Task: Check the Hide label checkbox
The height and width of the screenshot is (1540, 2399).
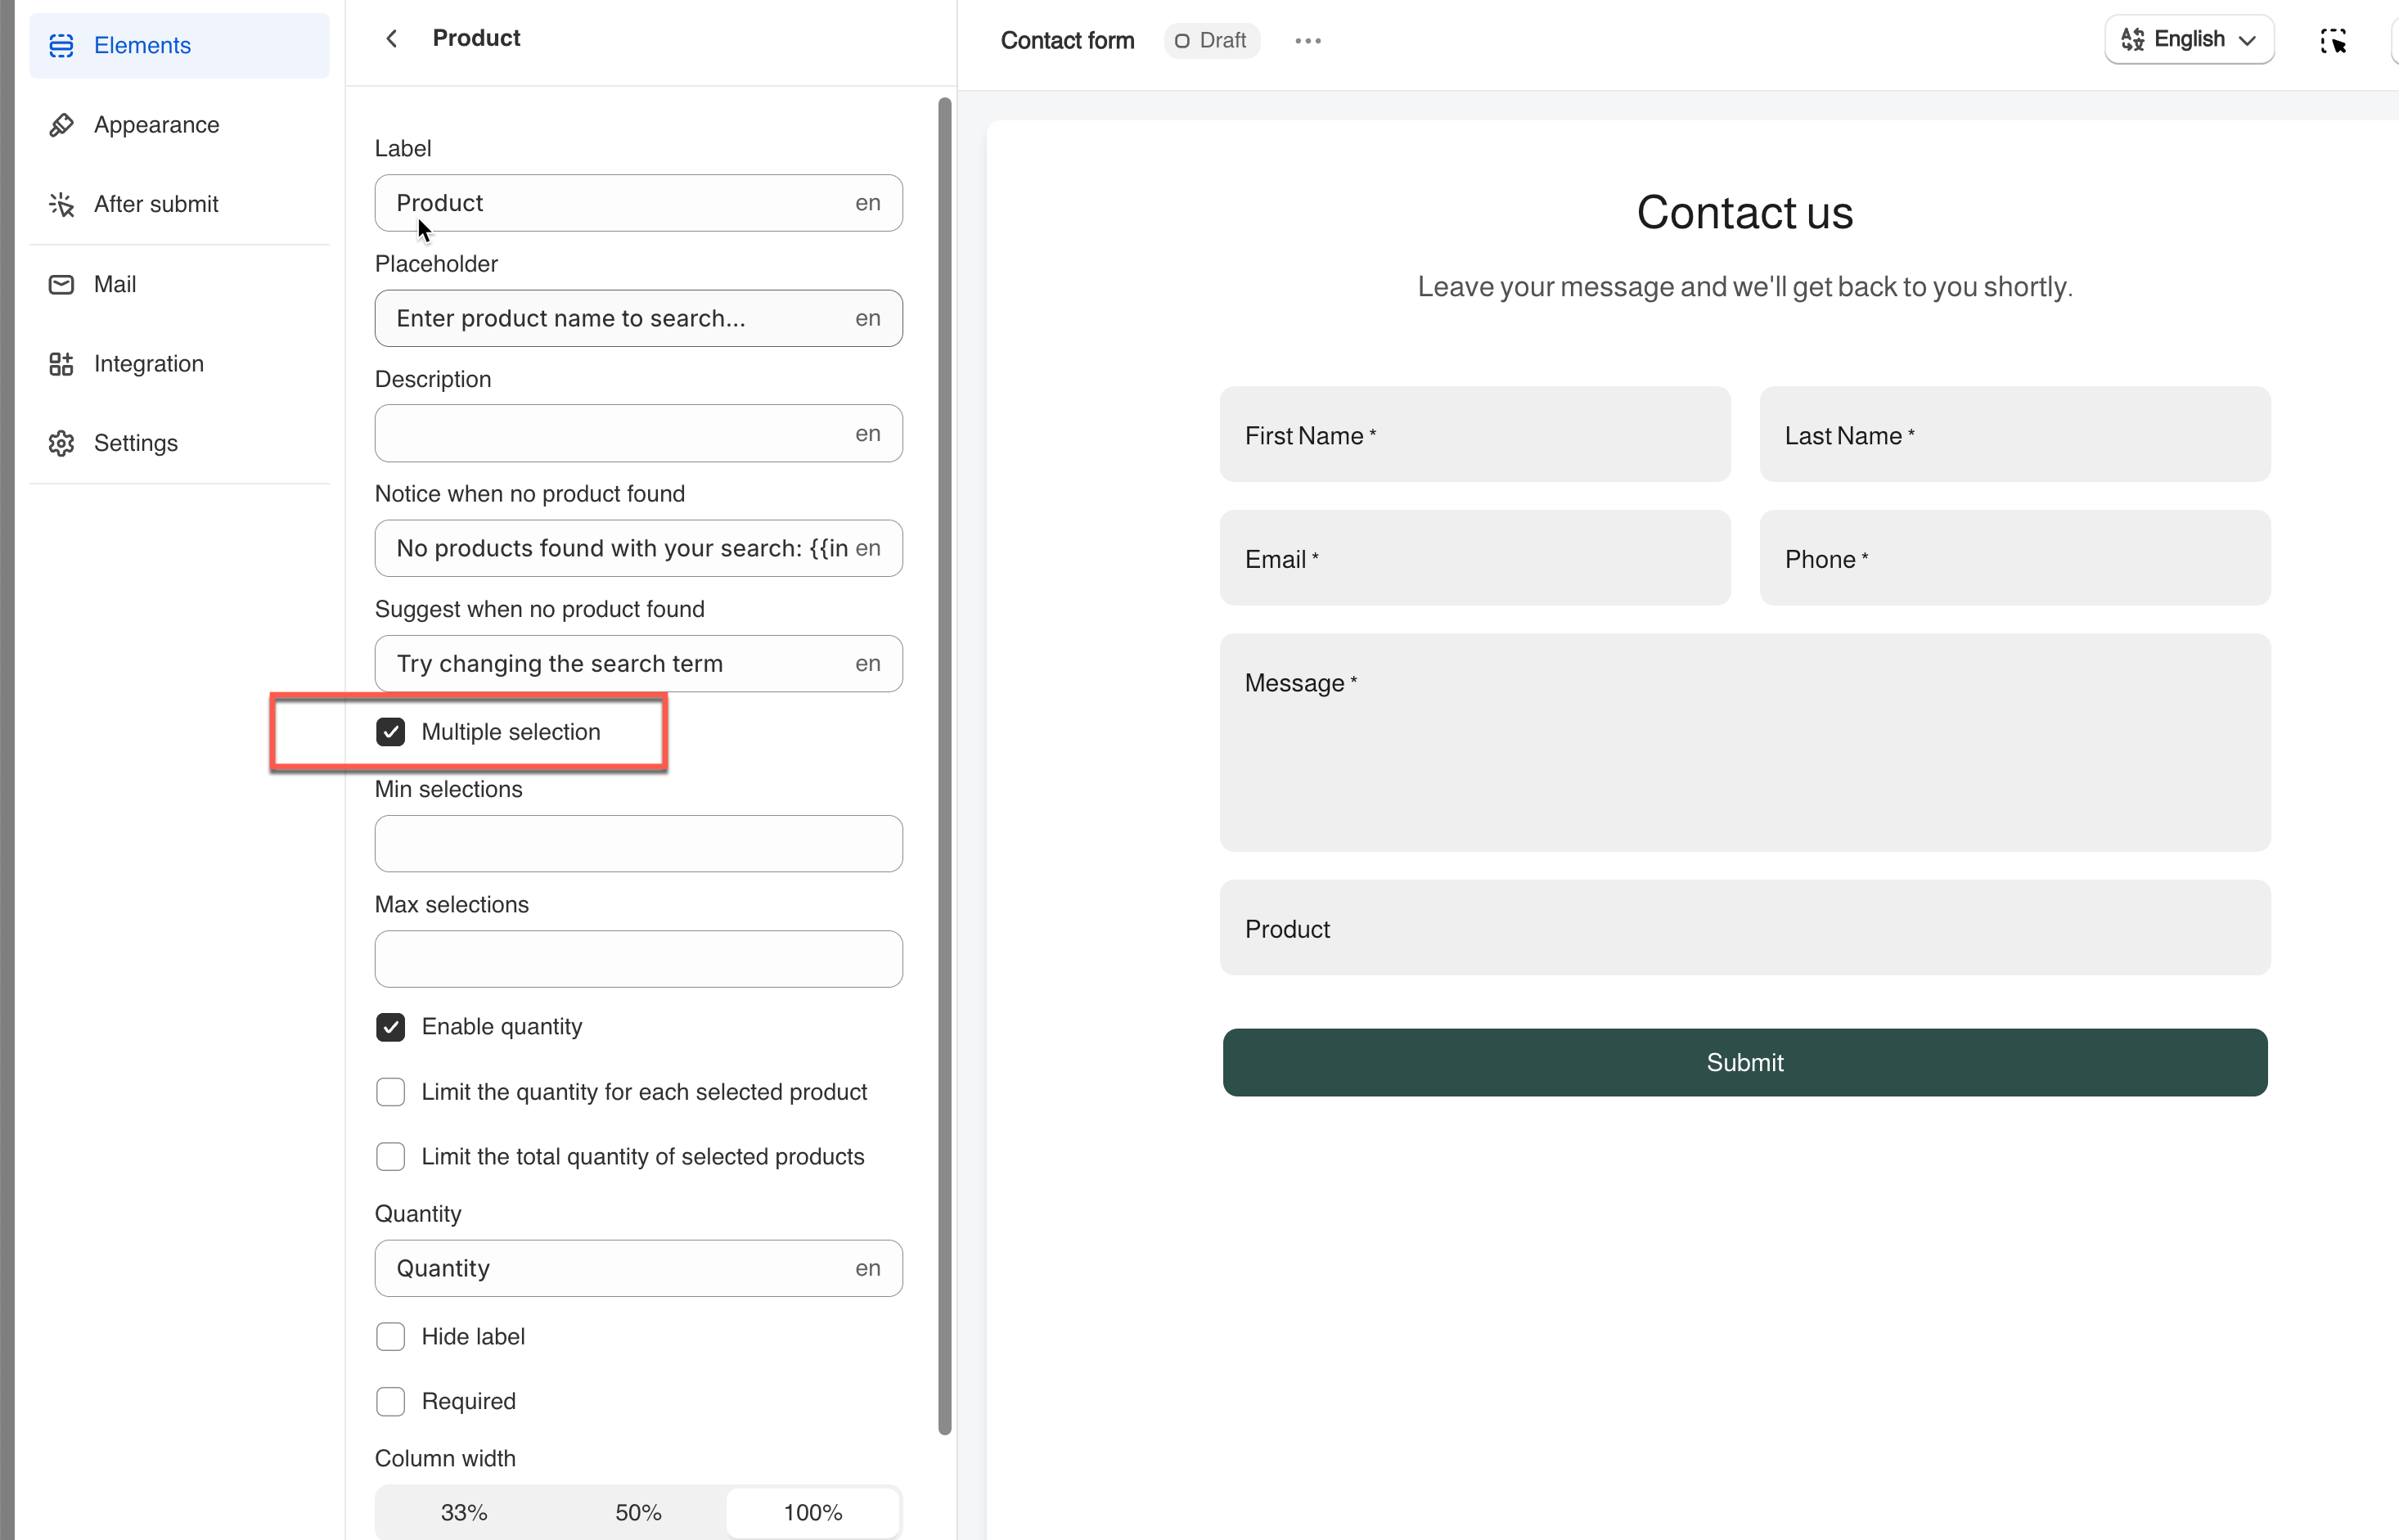Action: (390, 1336)
